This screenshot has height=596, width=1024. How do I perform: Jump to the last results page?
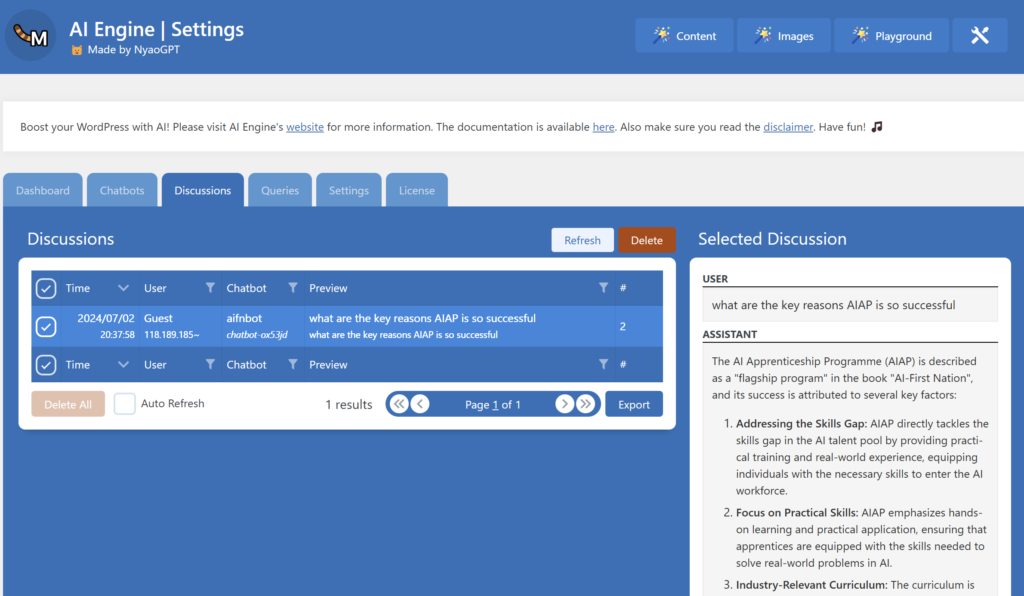click(x=586, y=404)
